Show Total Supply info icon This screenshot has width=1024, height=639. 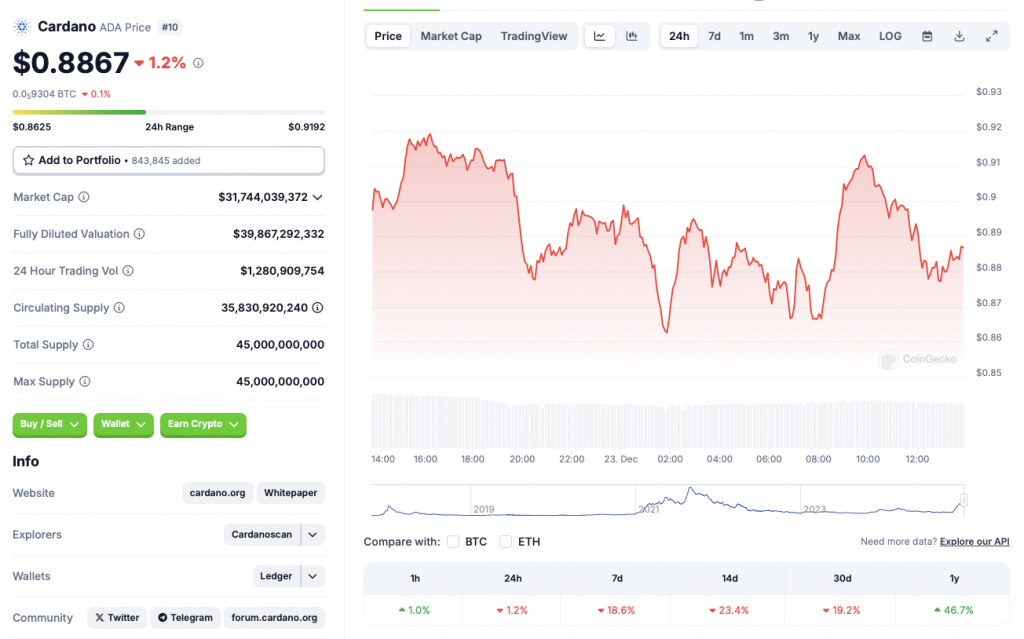click(88, 344)
